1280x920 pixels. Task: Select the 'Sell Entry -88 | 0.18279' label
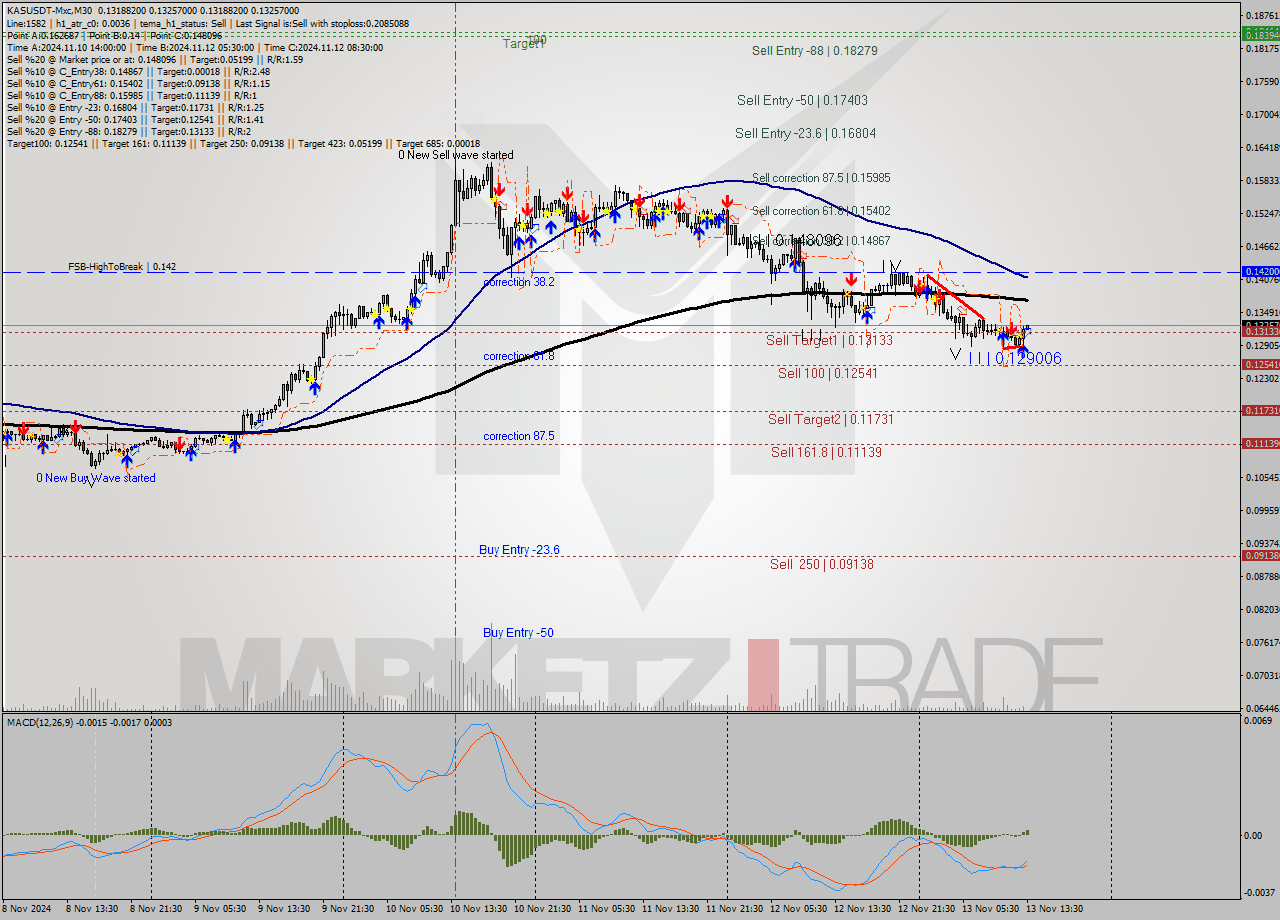814,50
